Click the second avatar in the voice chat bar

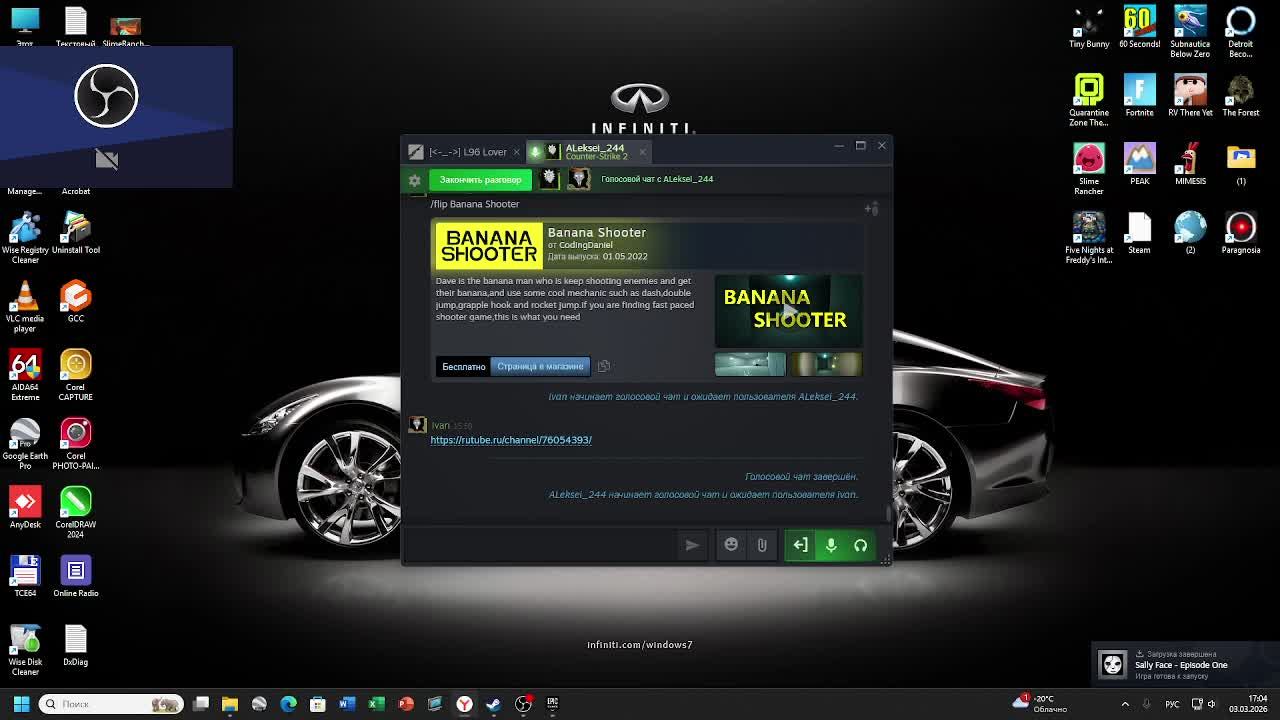[579, 179]
